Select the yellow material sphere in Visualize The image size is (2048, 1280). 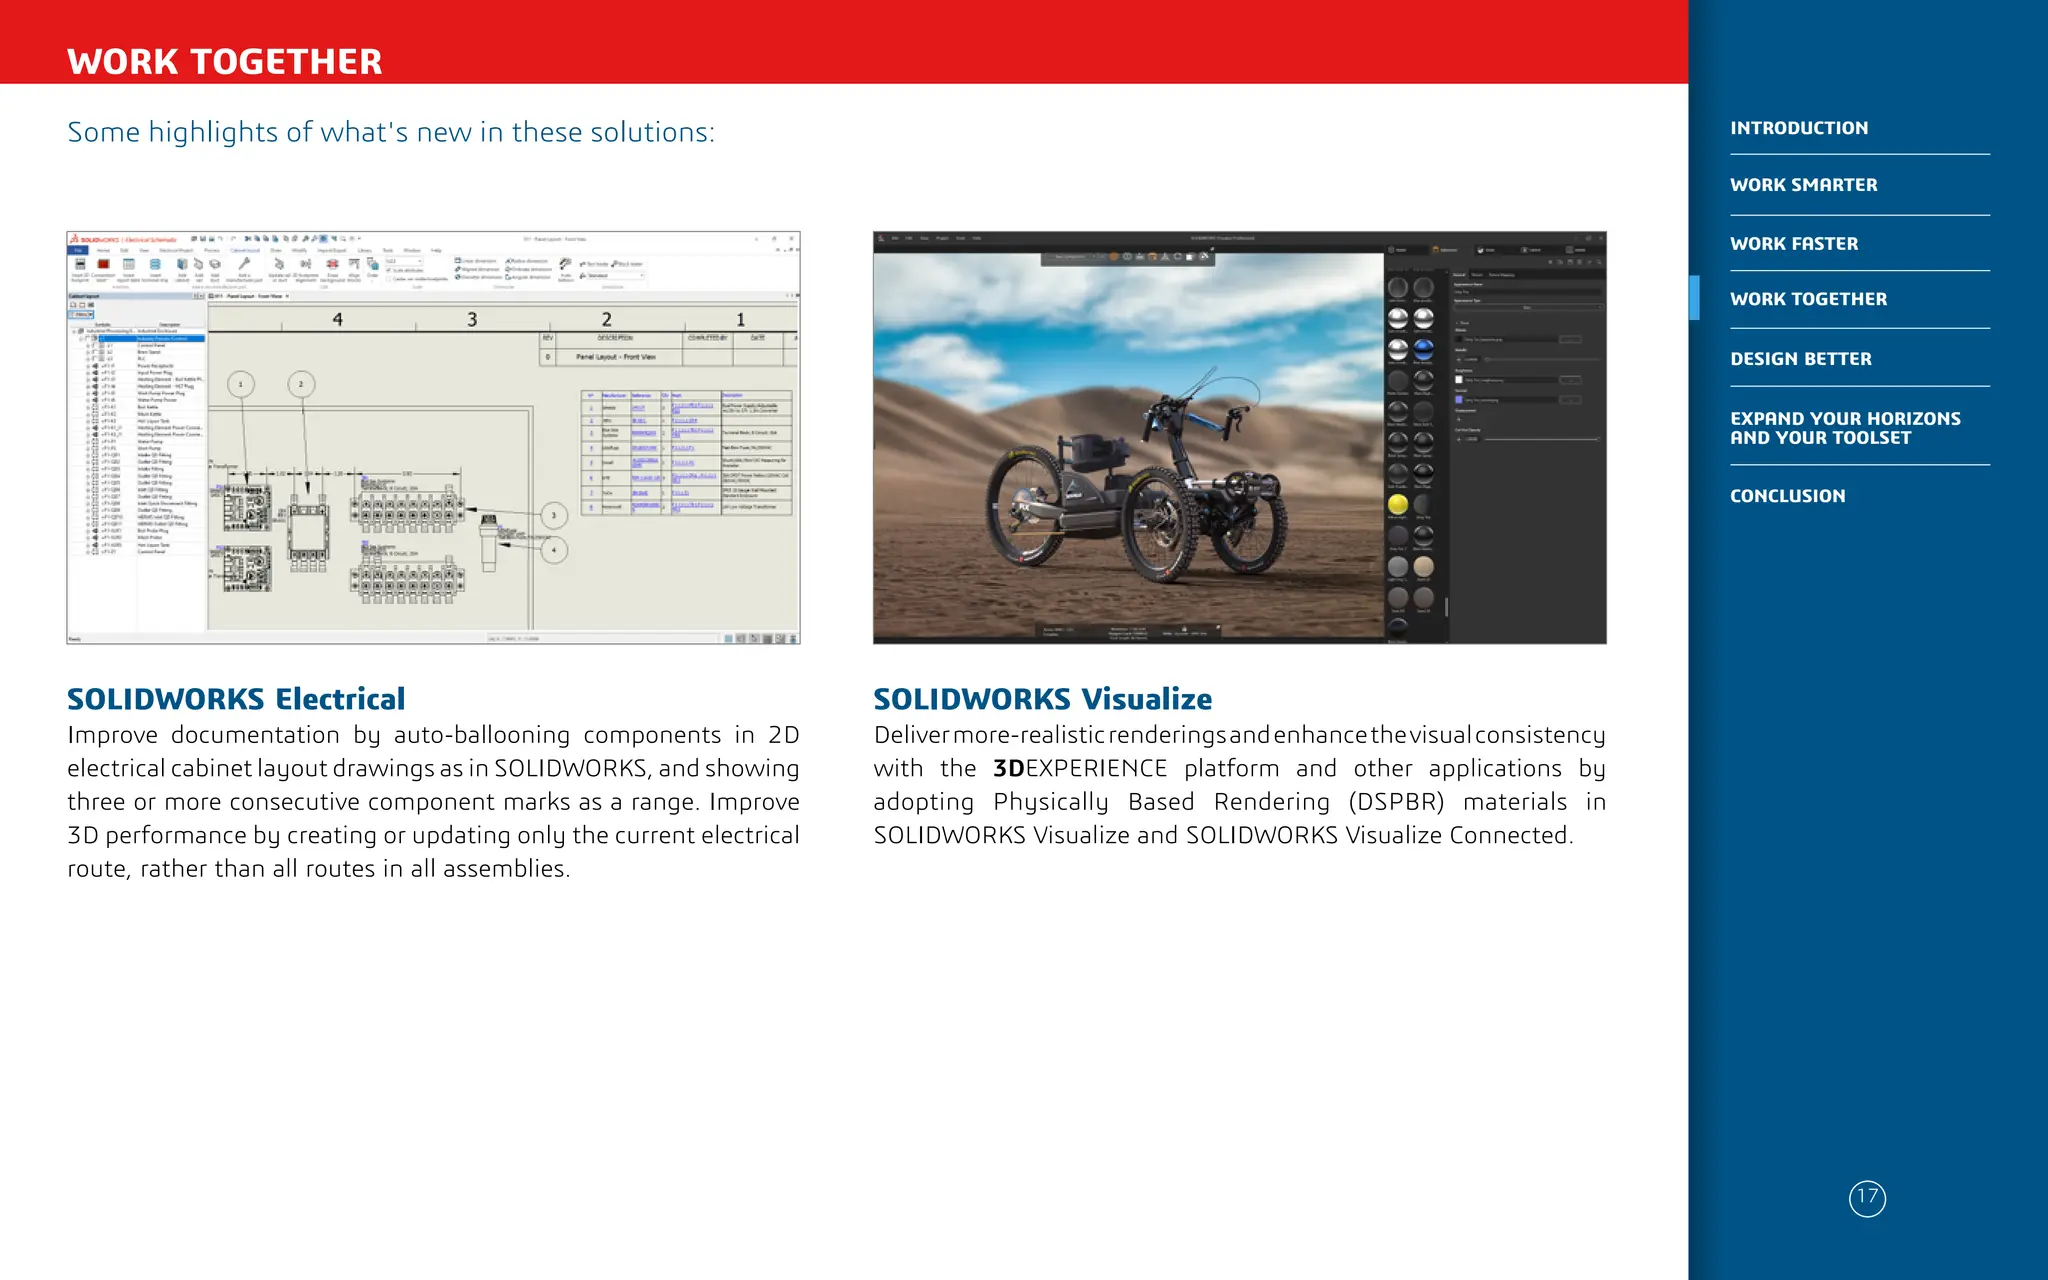(x=1398, y=504)
